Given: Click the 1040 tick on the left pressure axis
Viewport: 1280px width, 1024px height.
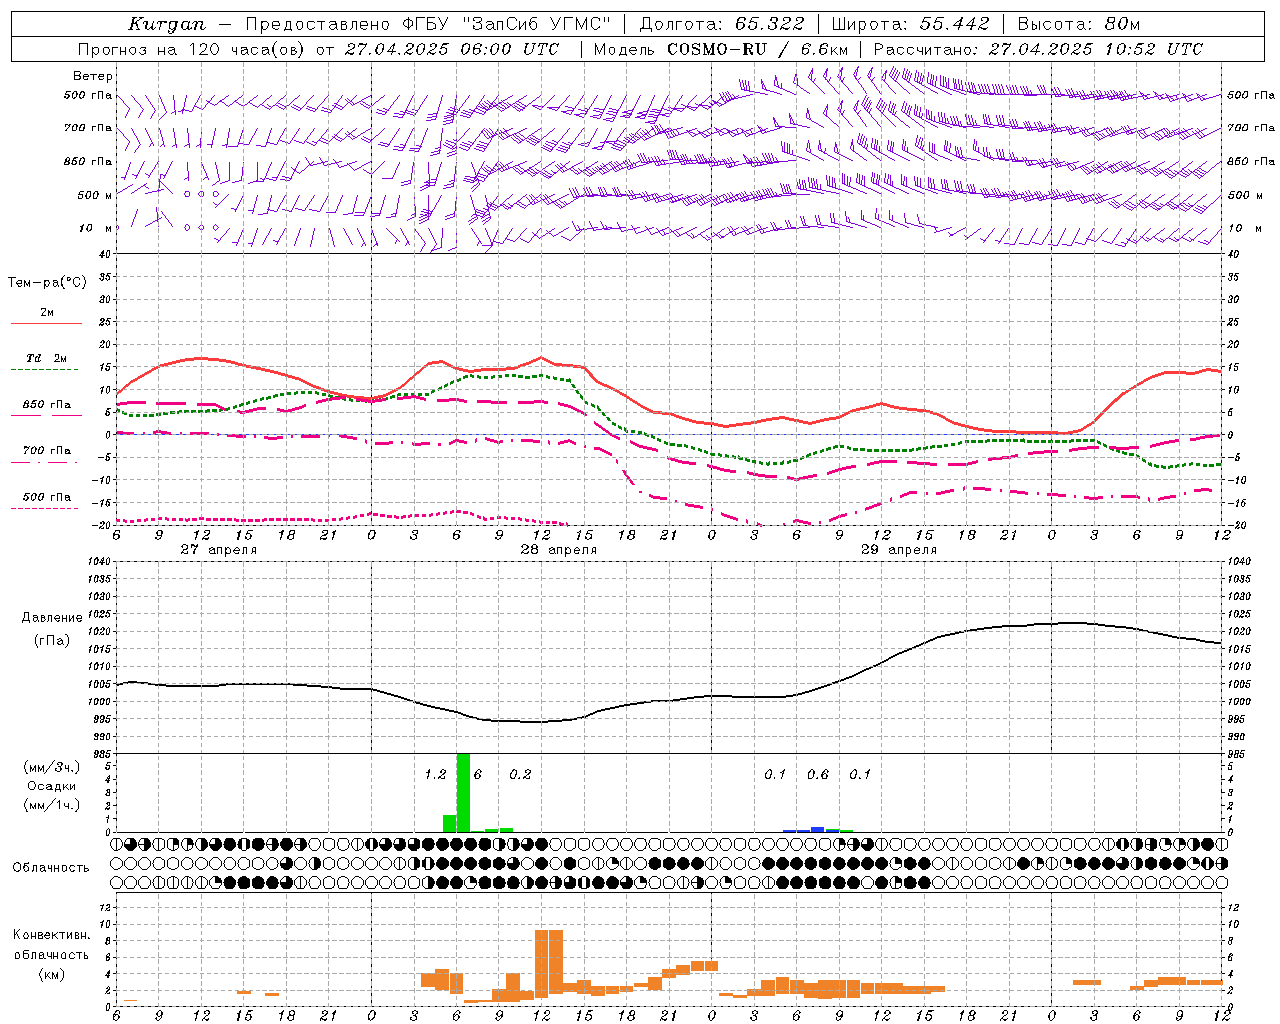Looking at the screenshot, I should click(x=98, y=562).
